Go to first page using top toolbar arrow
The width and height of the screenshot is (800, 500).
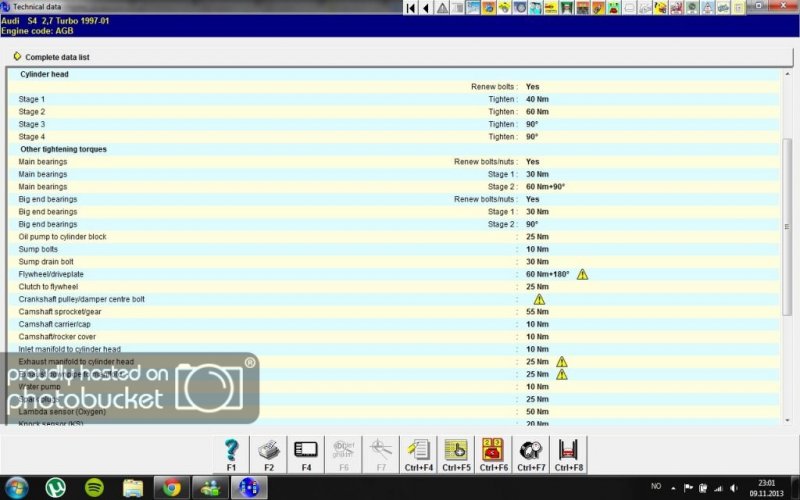(411, 8)
